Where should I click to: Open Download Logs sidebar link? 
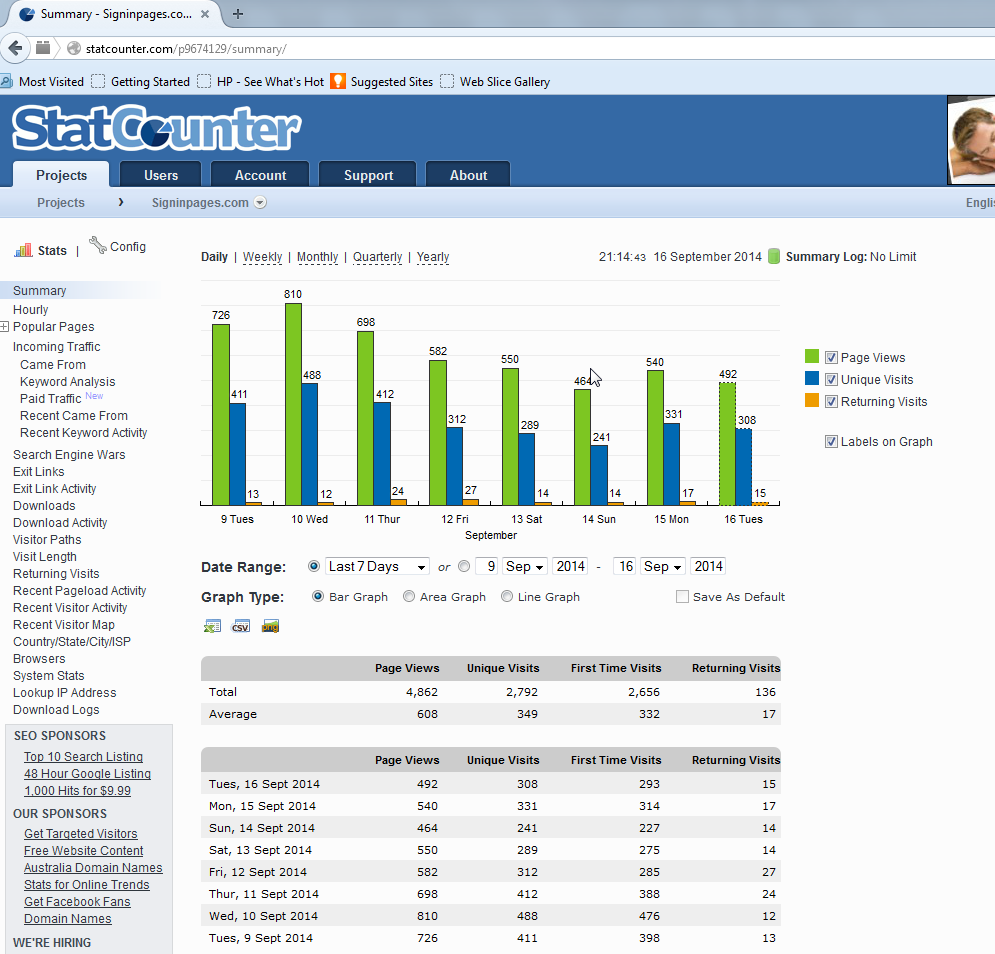coord(56,710)
